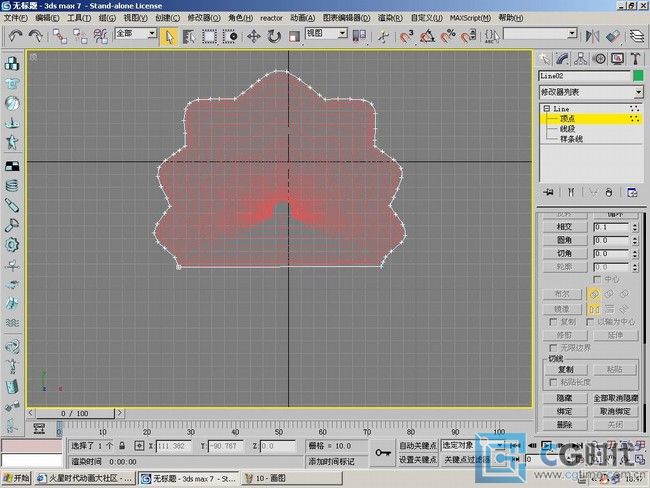Click the 隐藏 hide button
650x488 pixels.
tap(565, 398)
